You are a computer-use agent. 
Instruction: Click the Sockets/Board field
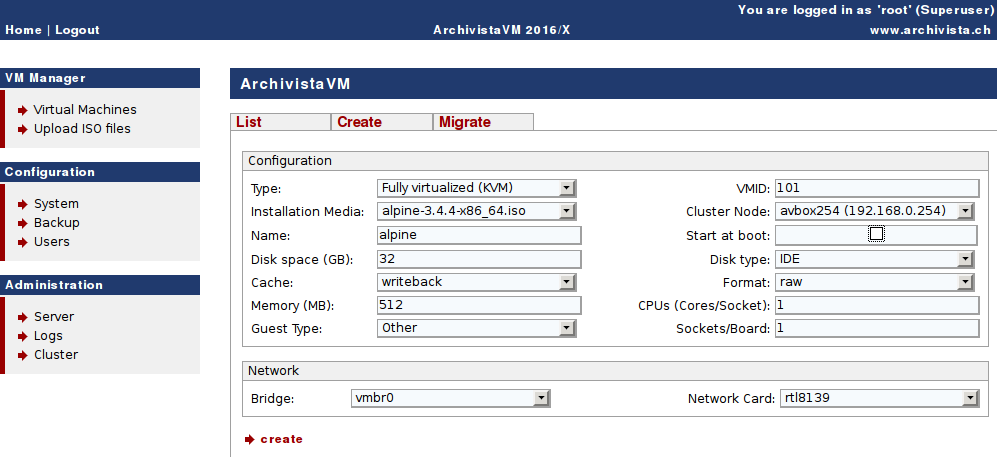click(877, 328)
